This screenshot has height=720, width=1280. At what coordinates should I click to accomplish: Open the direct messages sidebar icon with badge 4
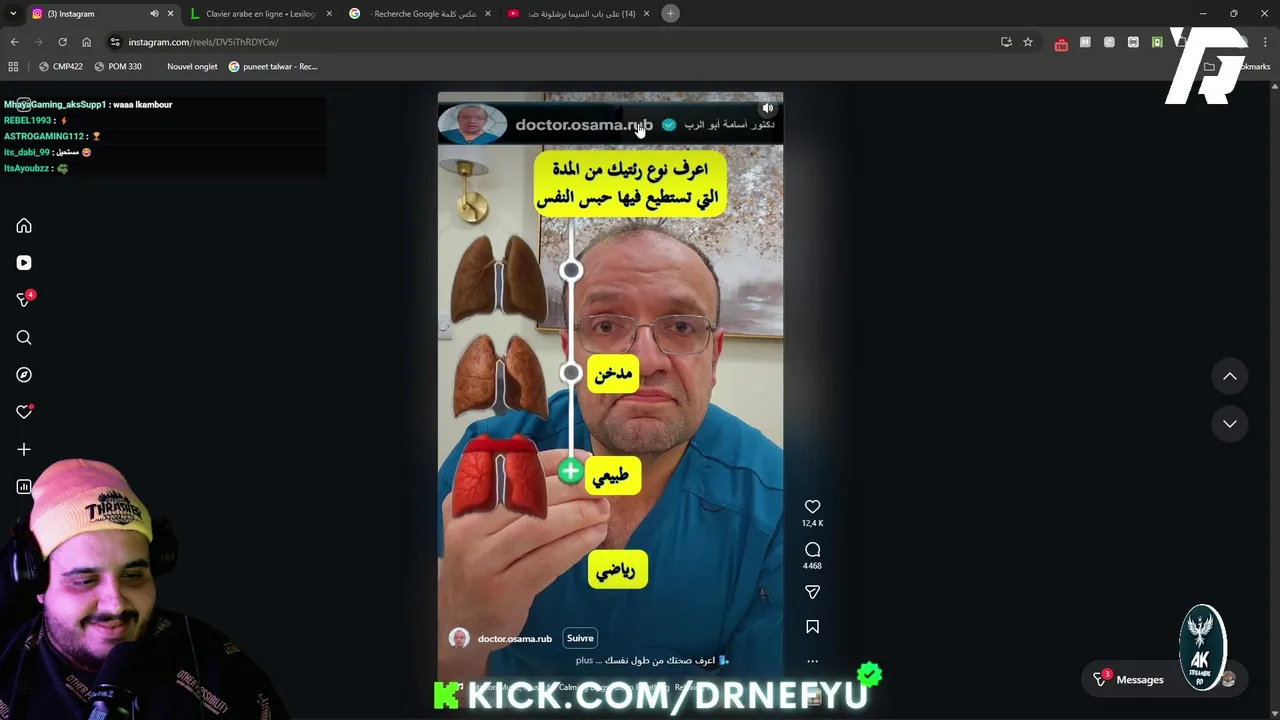24,300
